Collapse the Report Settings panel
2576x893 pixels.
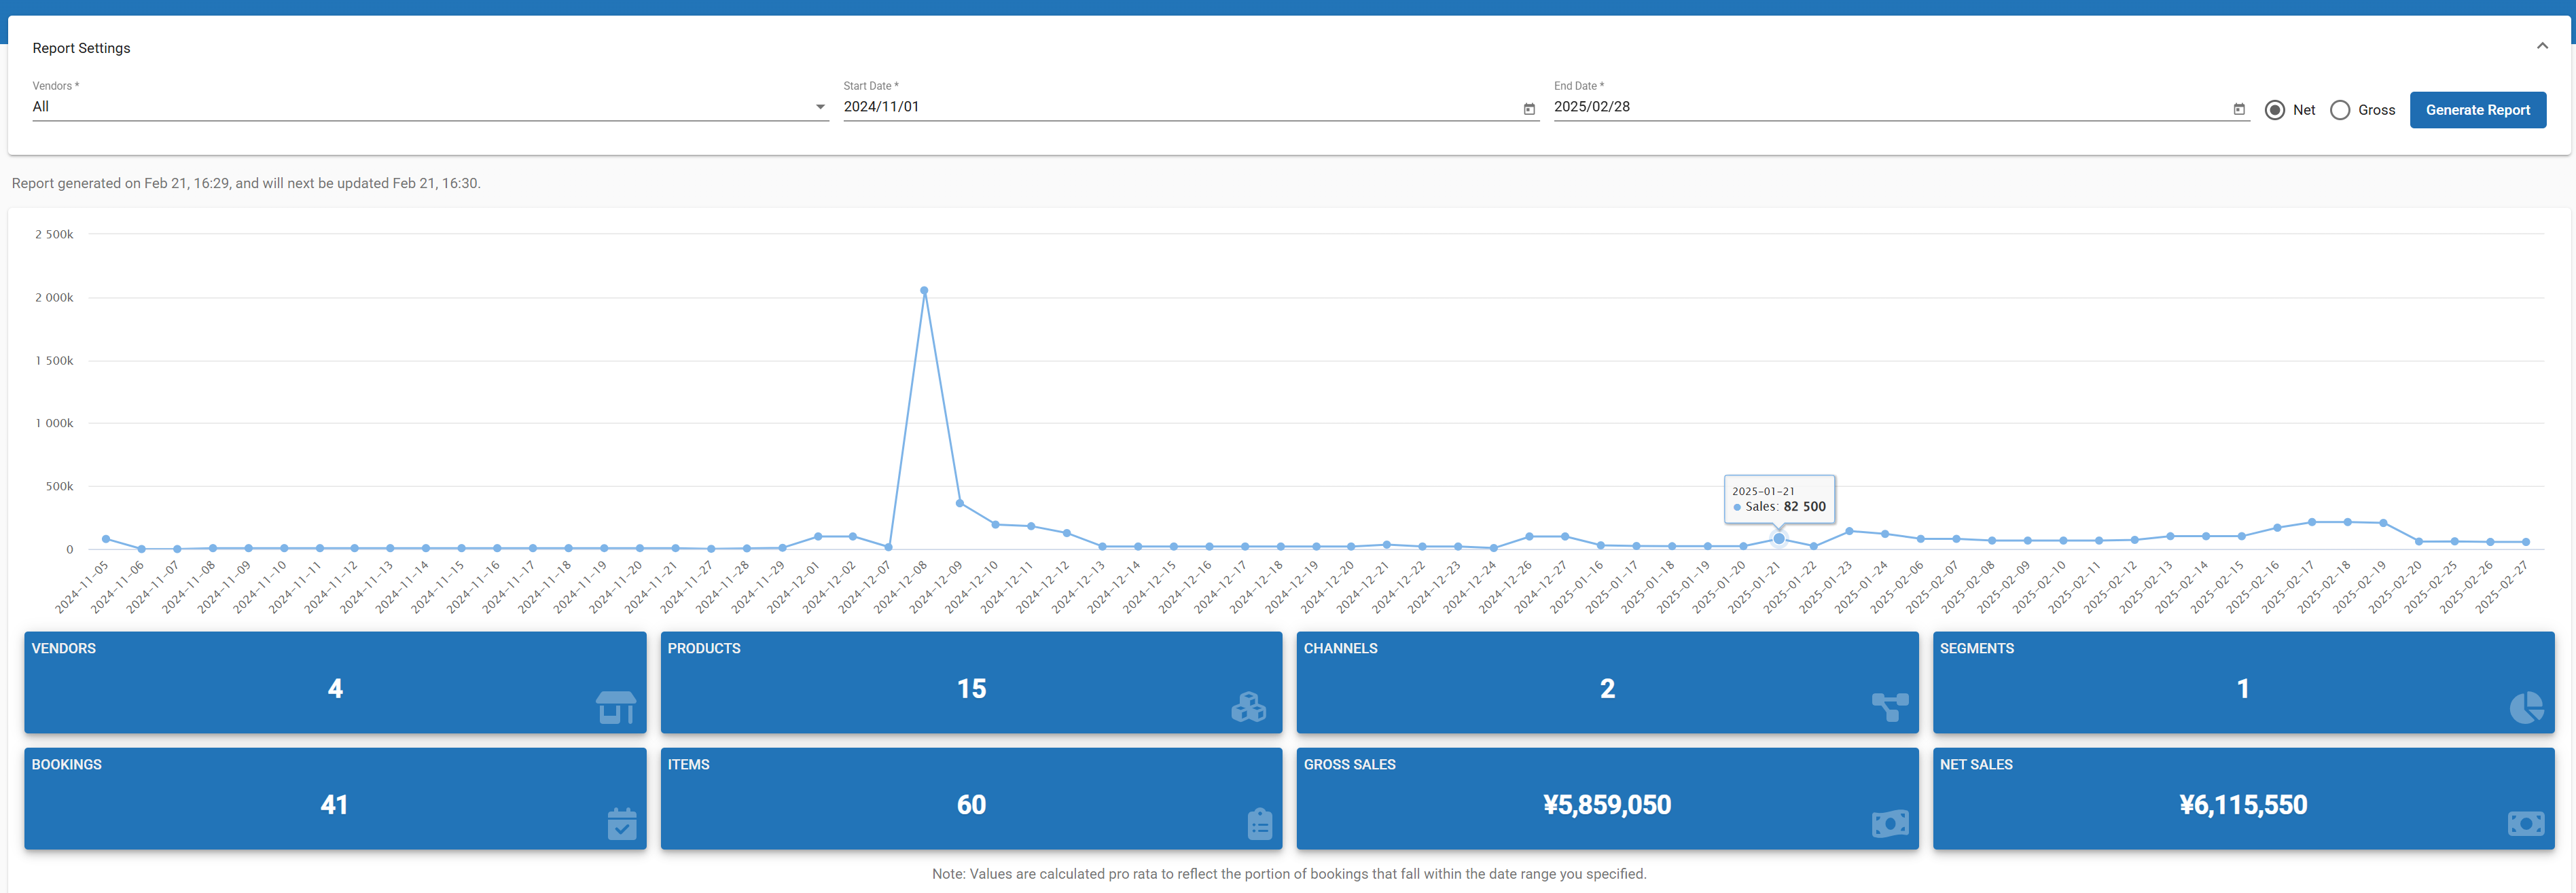pos(2541,46)
